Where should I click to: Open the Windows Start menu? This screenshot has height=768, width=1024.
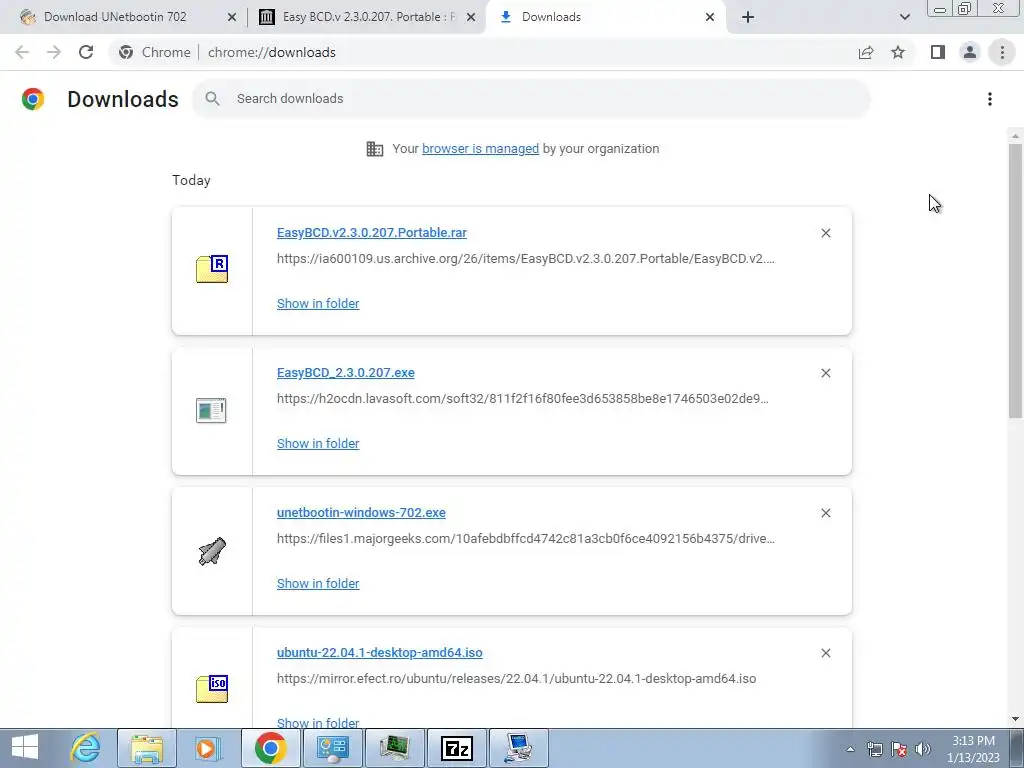click(25, 748)
